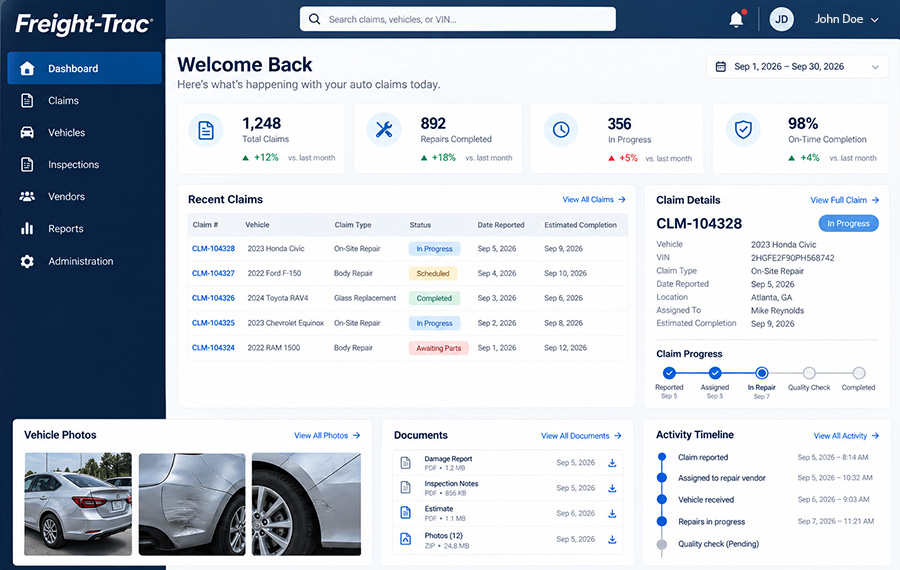
Task: Open the full silver car rear photo
Action: (x=78, y=504)
